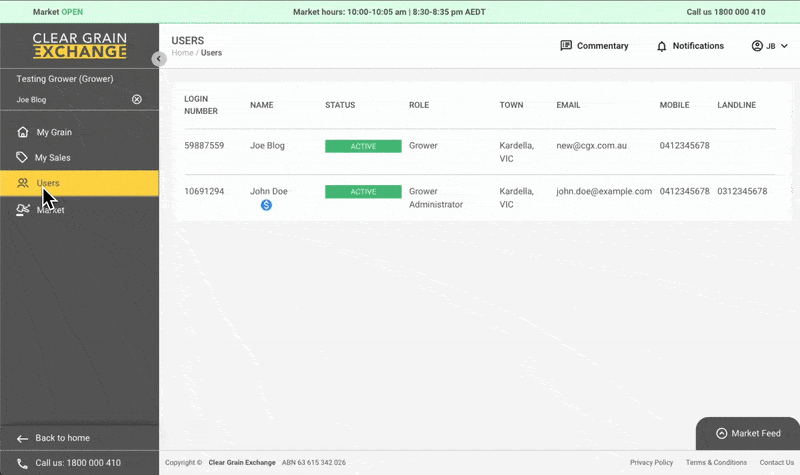Open the Contact Us link
The height and width of the screenshot is (475, 800).
click(777, 462)
